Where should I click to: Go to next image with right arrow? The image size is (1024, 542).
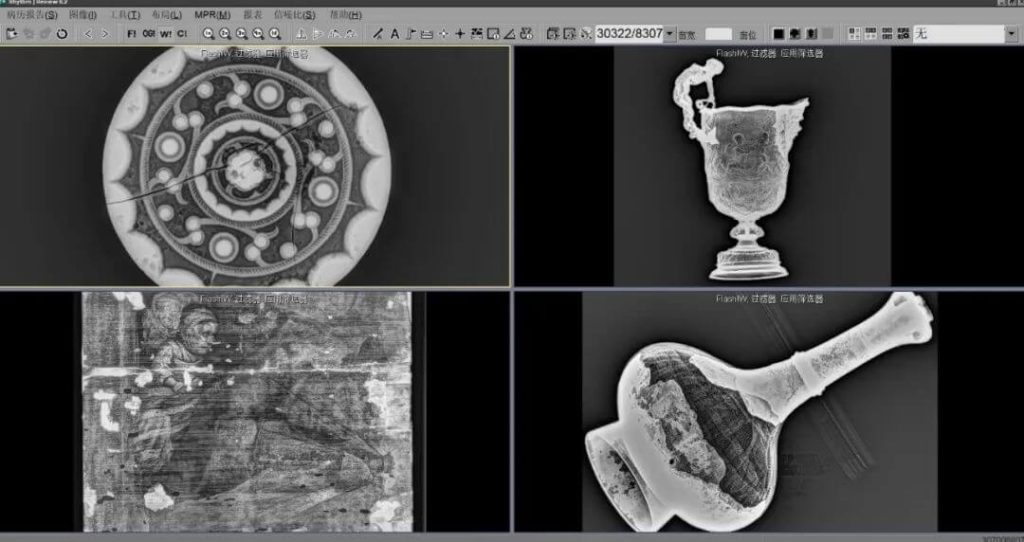tap(104, 34)
